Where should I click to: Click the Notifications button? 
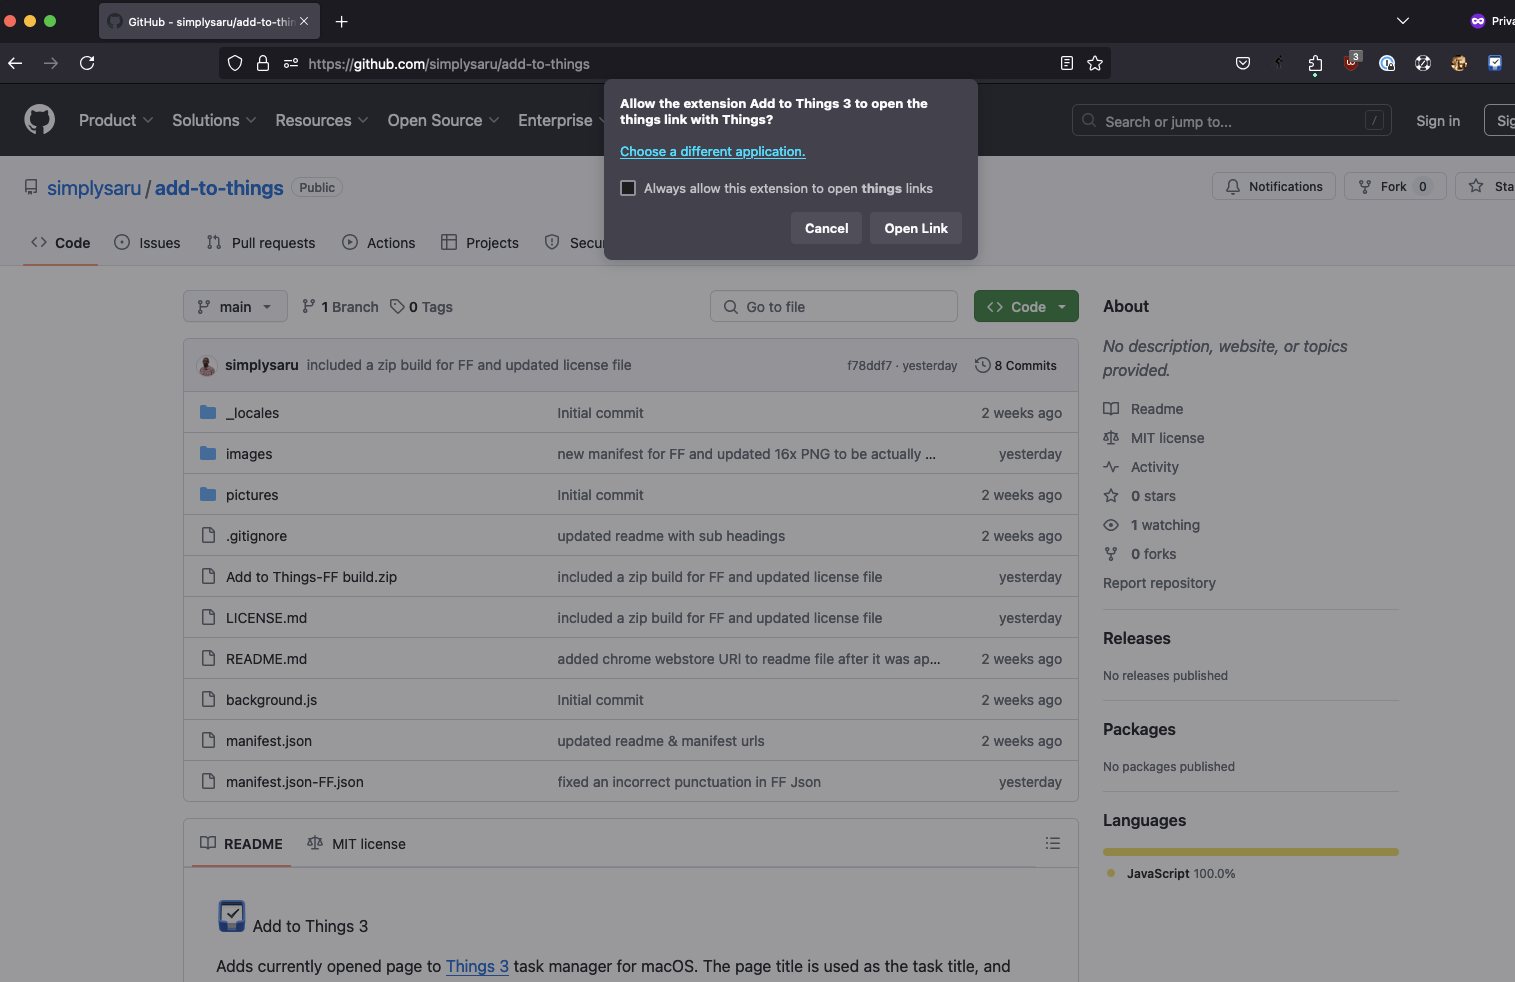point(1274,186)
